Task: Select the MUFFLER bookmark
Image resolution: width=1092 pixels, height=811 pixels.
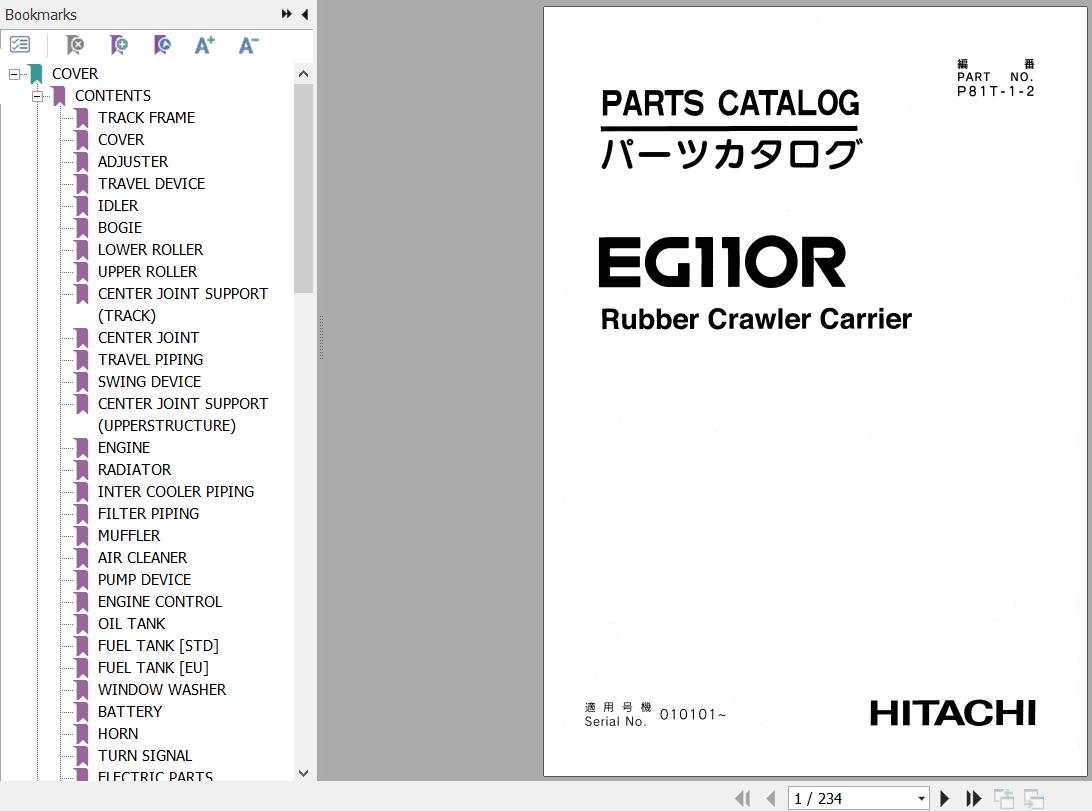Action: click(129, 536)
